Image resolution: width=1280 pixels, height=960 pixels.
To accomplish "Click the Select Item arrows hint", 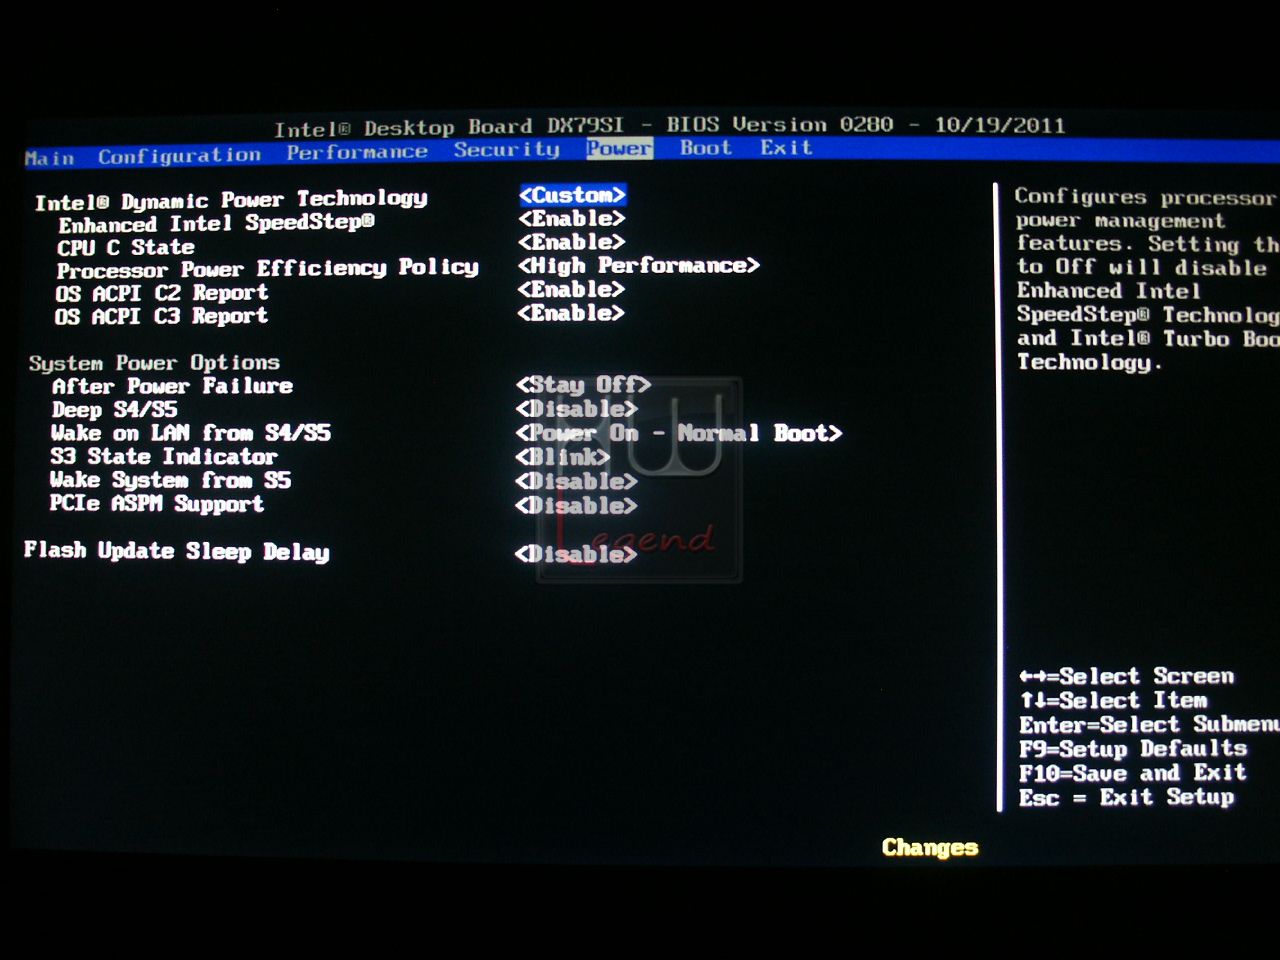I will coord(1113,700).
